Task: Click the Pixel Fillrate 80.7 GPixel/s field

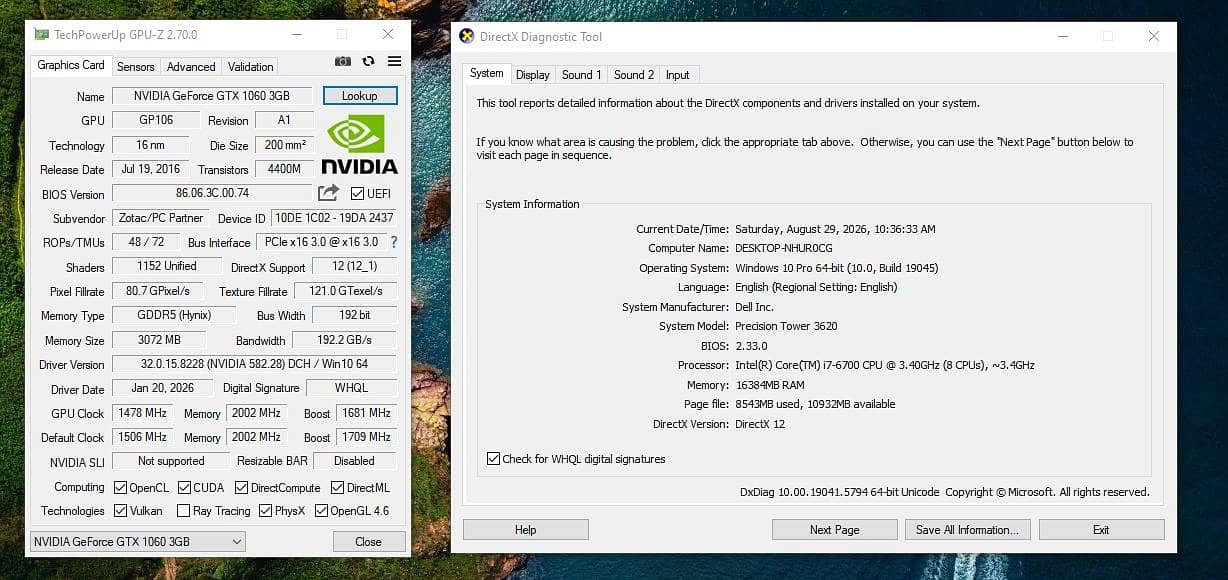Action: [157, 291]
